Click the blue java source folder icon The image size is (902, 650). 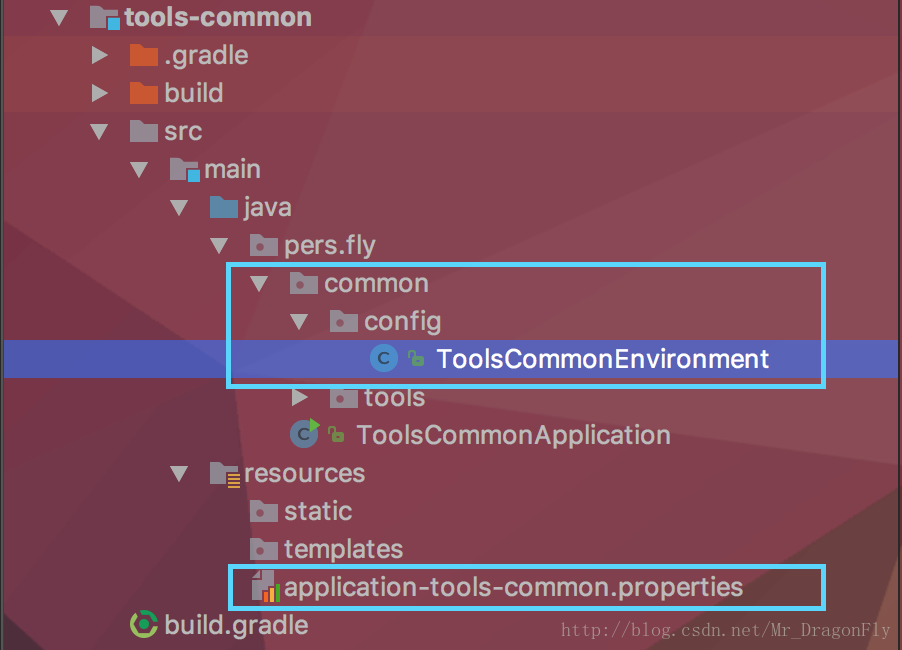[x=224, y=207]
